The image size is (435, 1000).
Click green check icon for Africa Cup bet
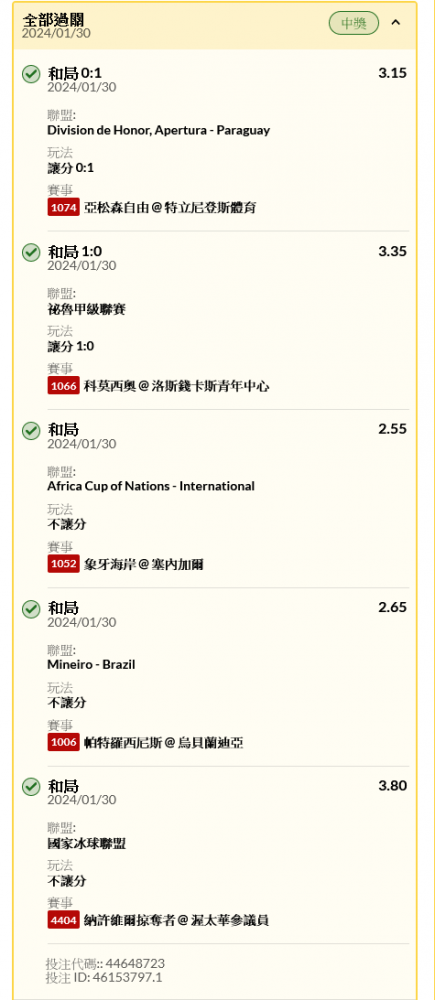[x=31, y=431]
